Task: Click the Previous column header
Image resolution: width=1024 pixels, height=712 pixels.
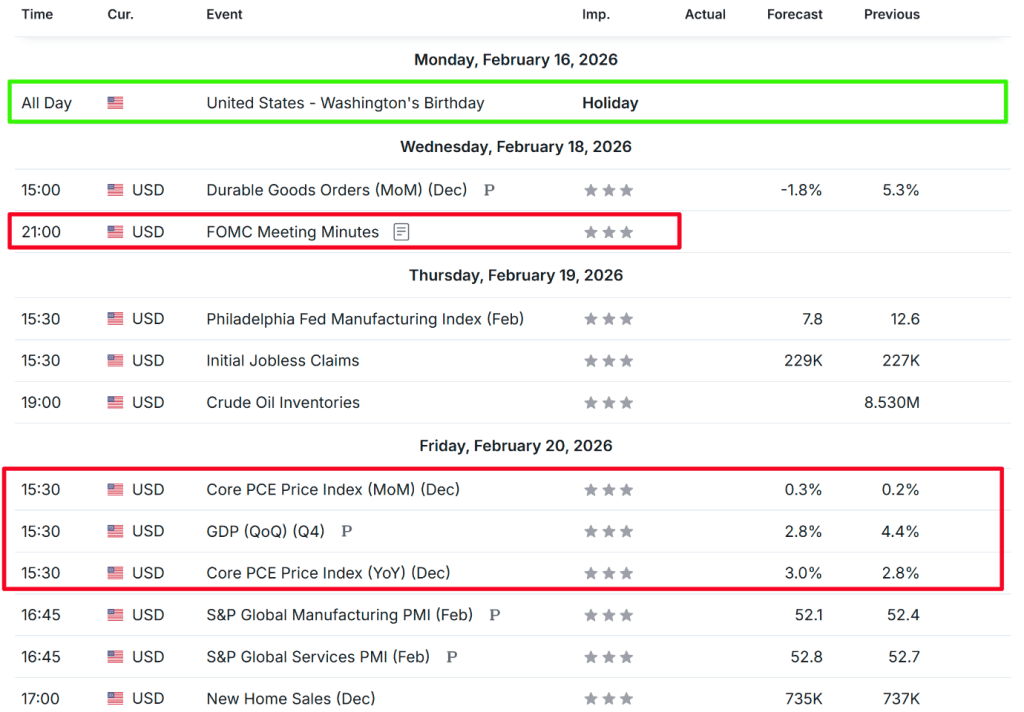Action: (891, 15)
